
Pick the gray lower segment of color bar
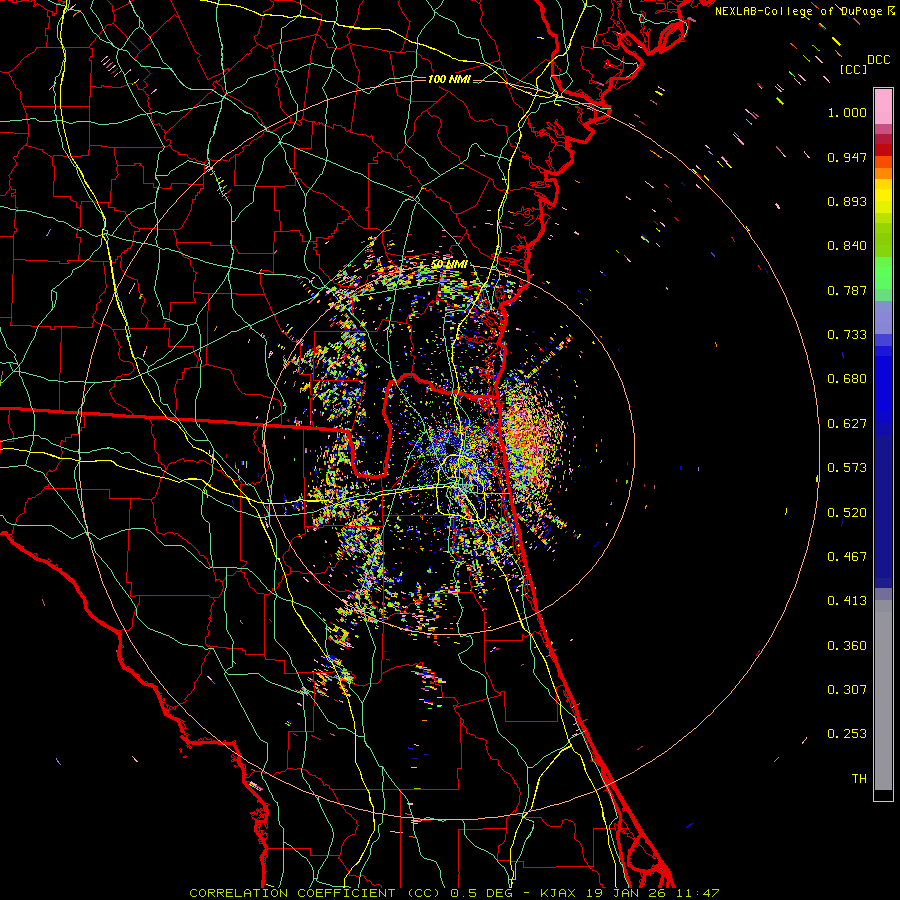[x=883, y=695]
